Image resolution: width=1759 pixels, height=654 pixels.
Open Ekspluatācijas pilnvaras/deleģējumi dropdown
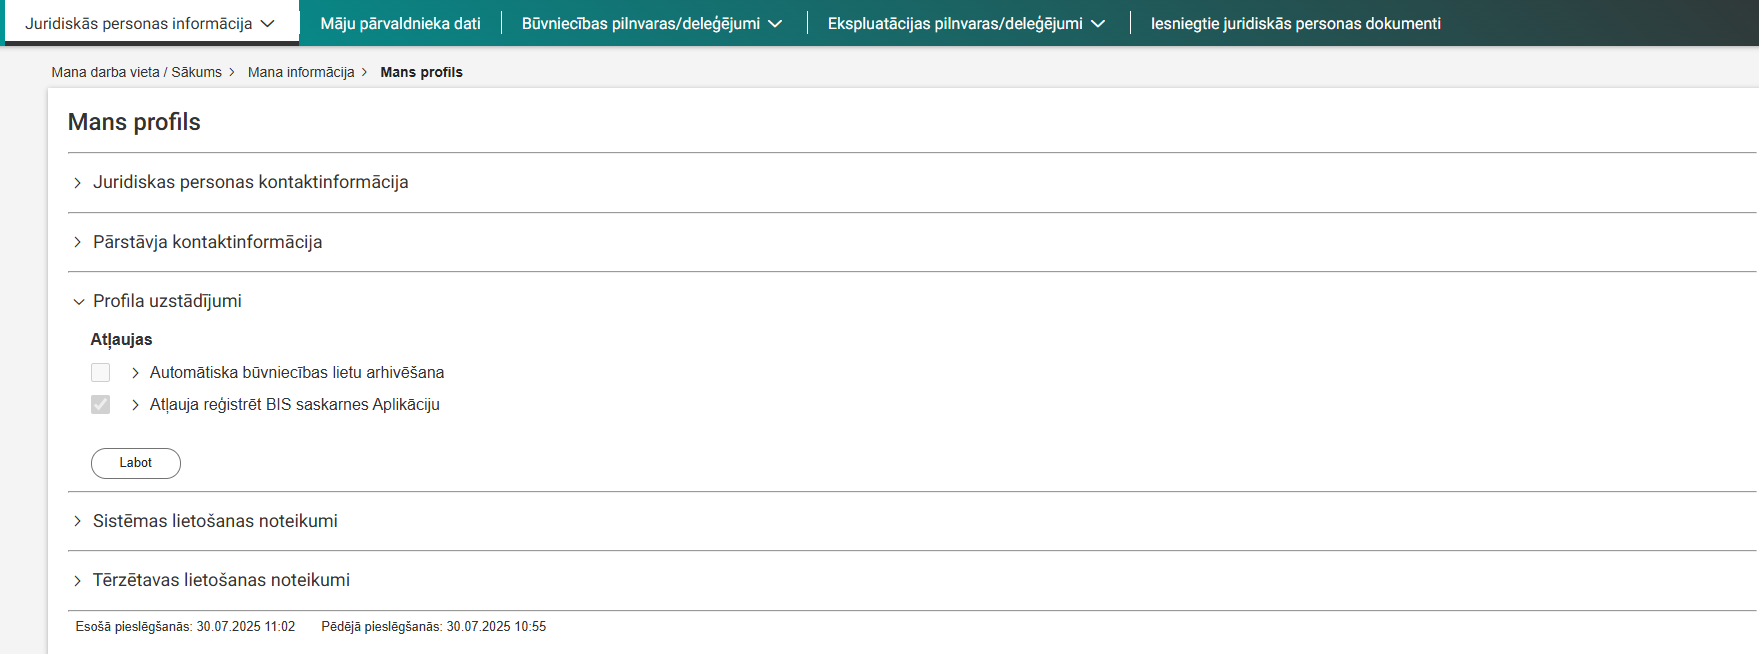966,23
